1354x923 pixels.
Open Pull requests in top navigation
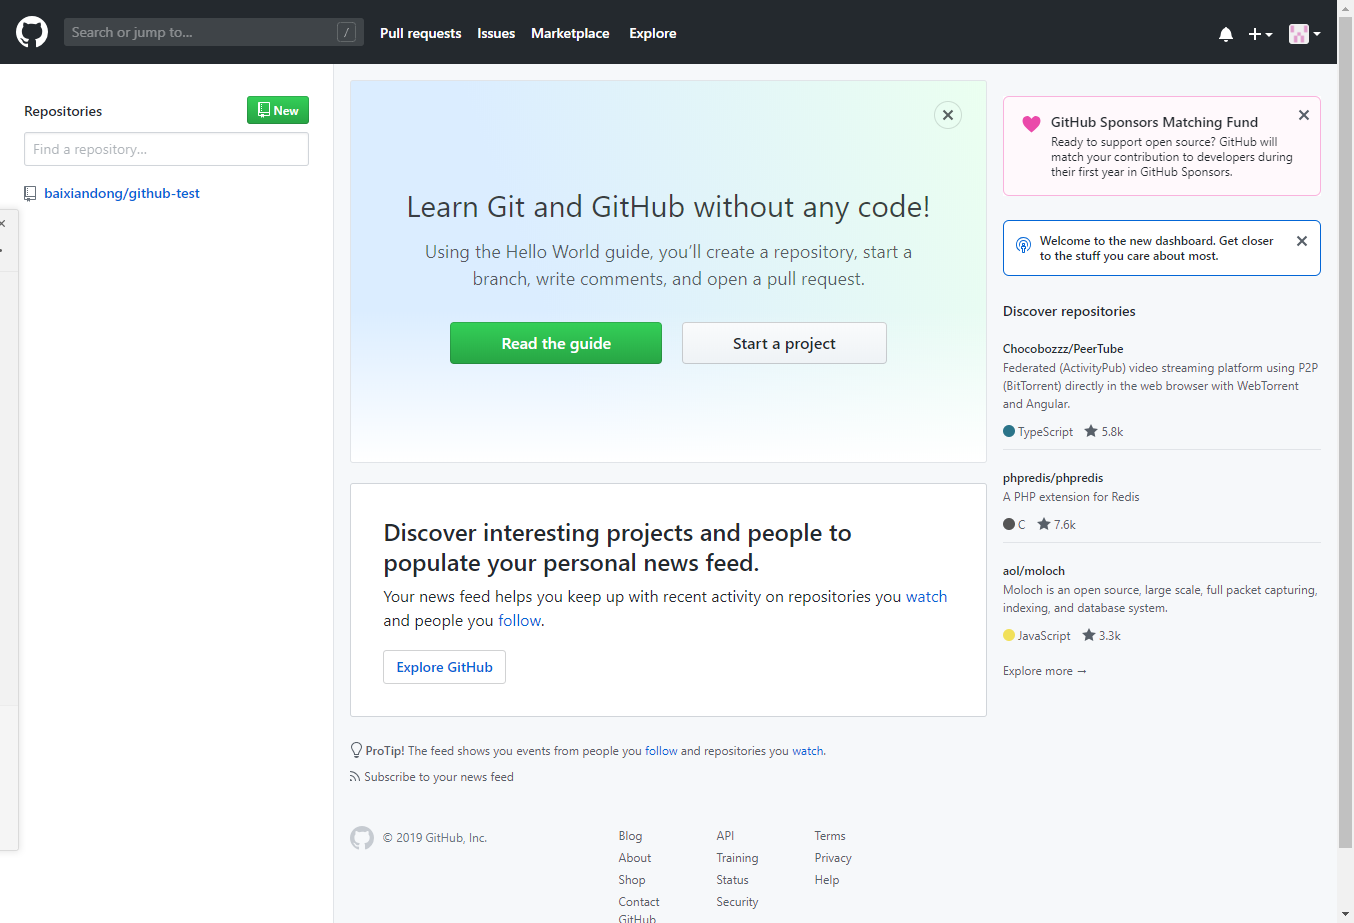[x=420, y=33]
